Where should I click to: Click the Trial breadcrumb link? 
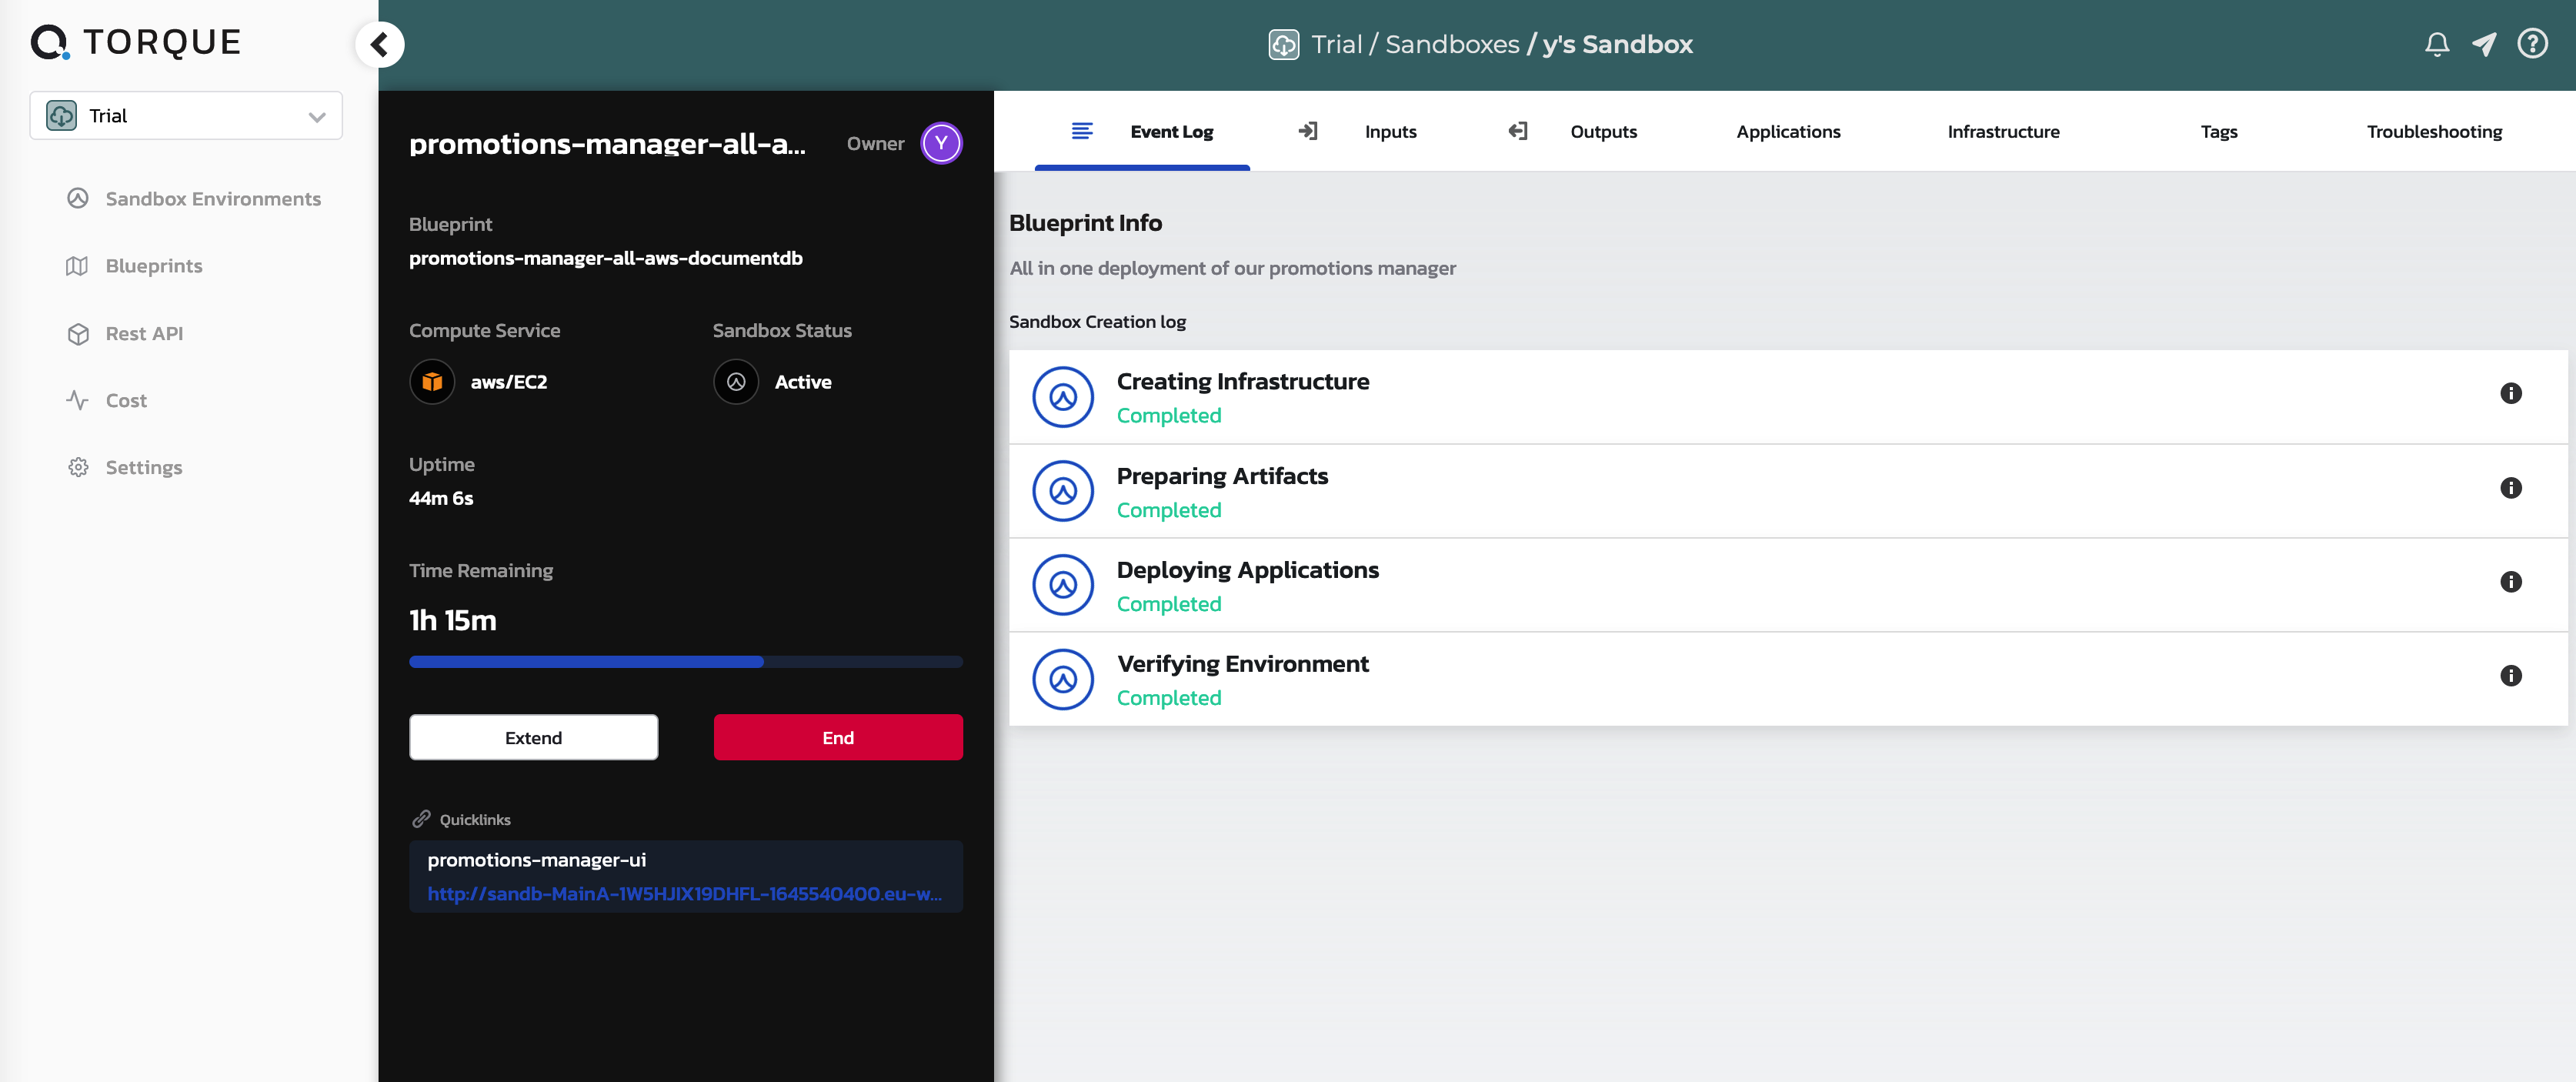1336,44
